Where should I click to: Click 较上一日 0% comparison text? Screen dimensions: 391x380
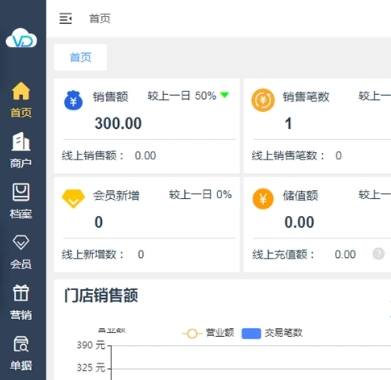200,194
